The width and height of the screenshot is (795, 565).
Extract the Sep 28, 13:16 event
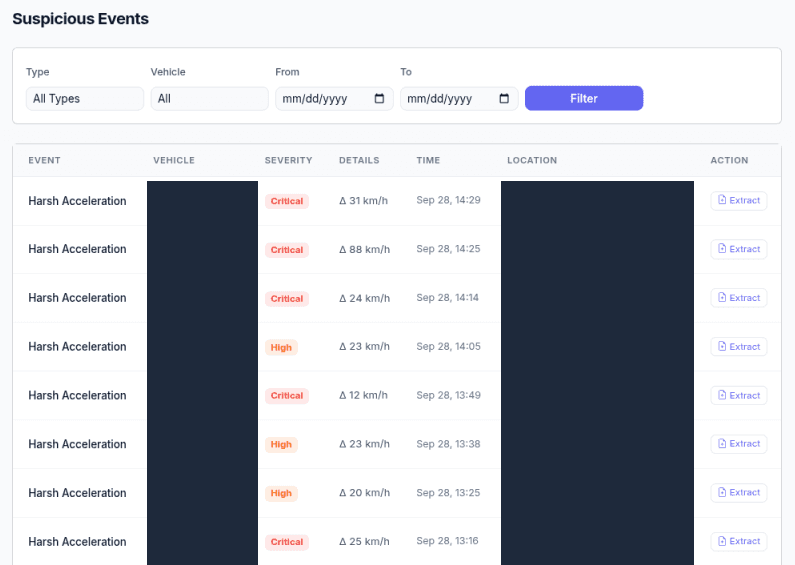(x=739, y=541)
